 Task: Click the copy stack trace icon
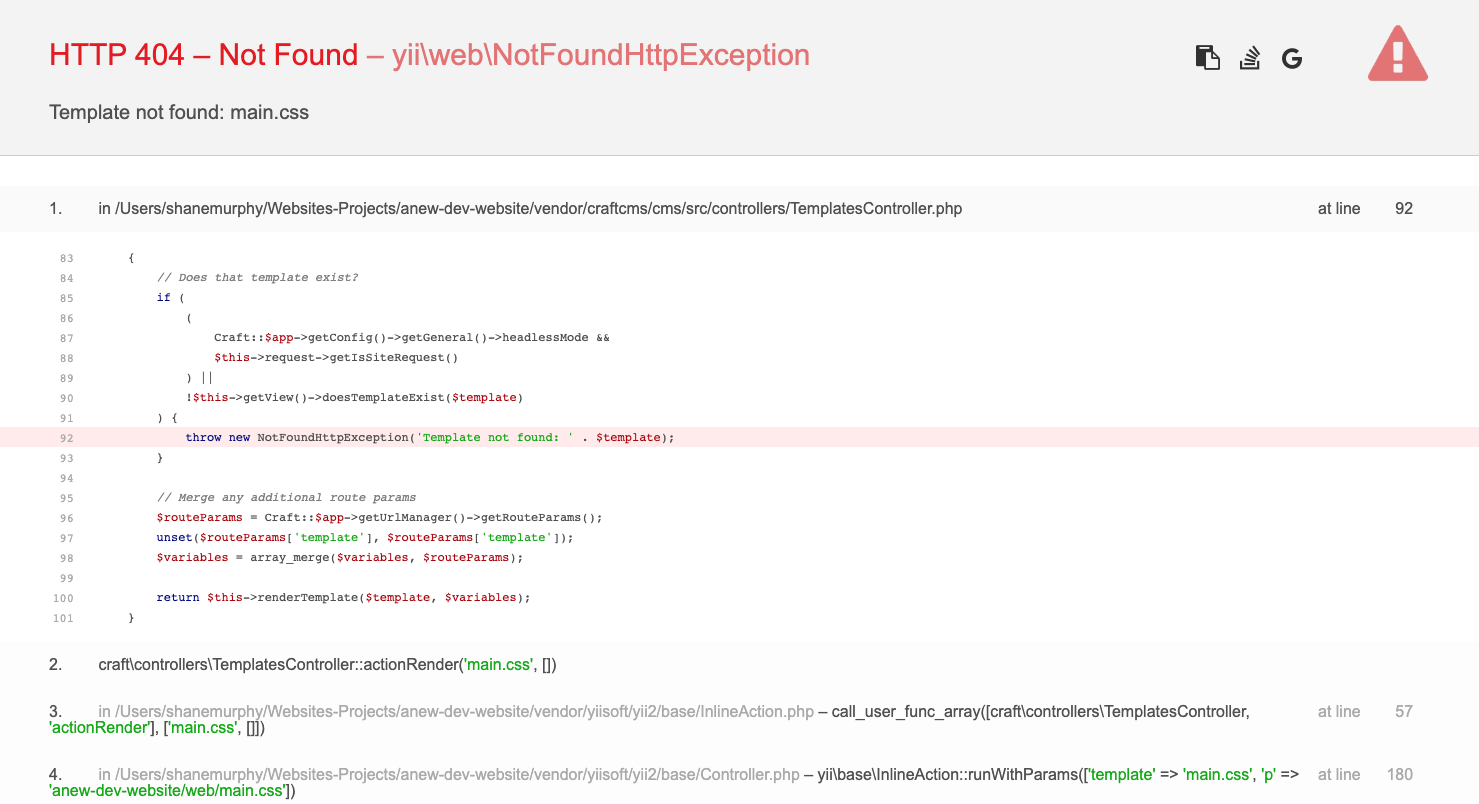click(1207, 58)
